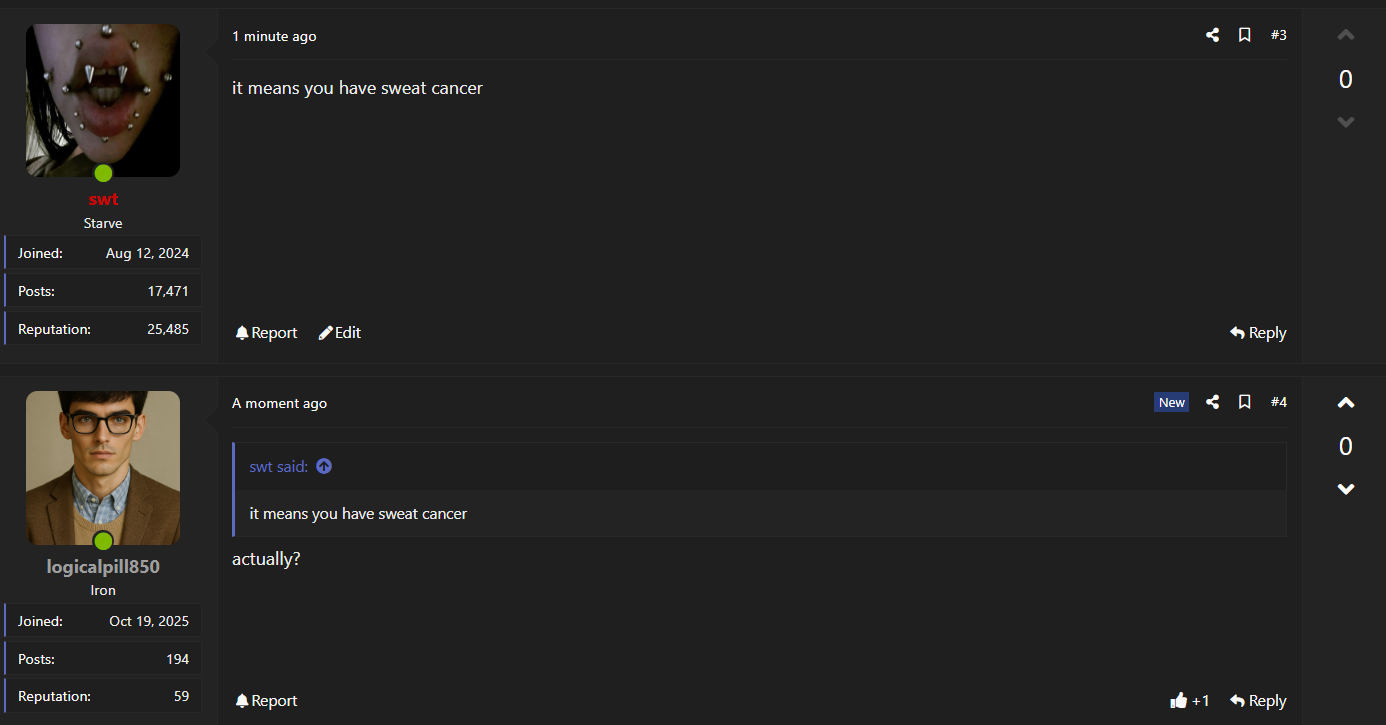The image size is (1386, 725).
Task: Open swt's profile via username
Action: pos(103,200)
